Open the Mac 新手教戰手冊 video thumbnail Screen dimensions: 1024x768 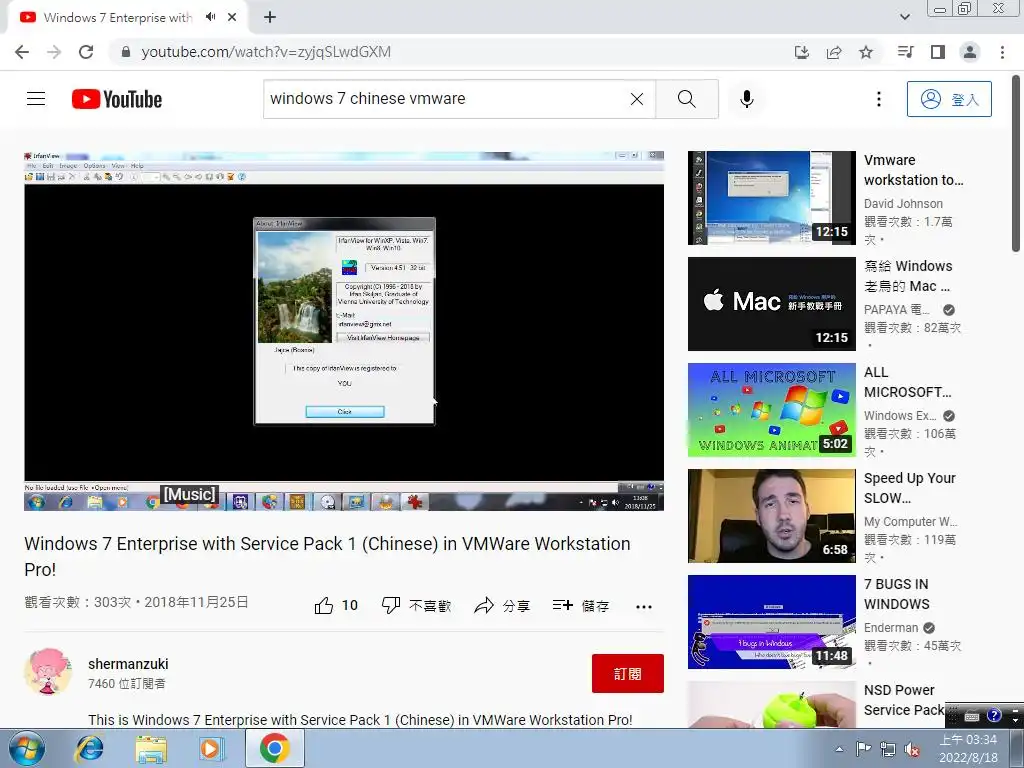772,304
